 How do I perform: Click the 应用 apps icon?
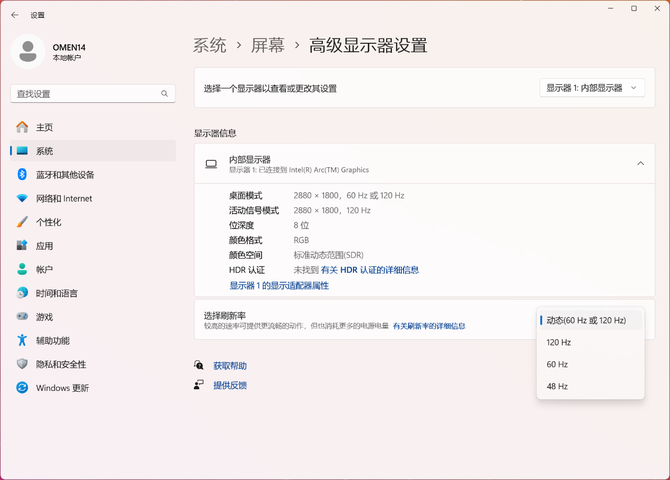pyautogui.click(x=22, y=245)
